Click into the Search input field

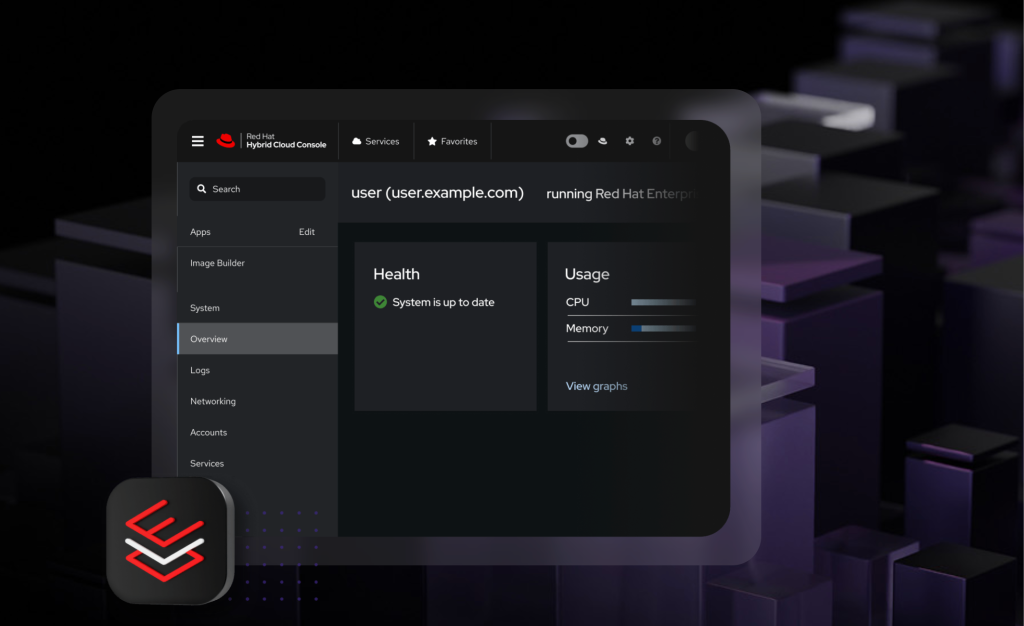click(257, 189)
